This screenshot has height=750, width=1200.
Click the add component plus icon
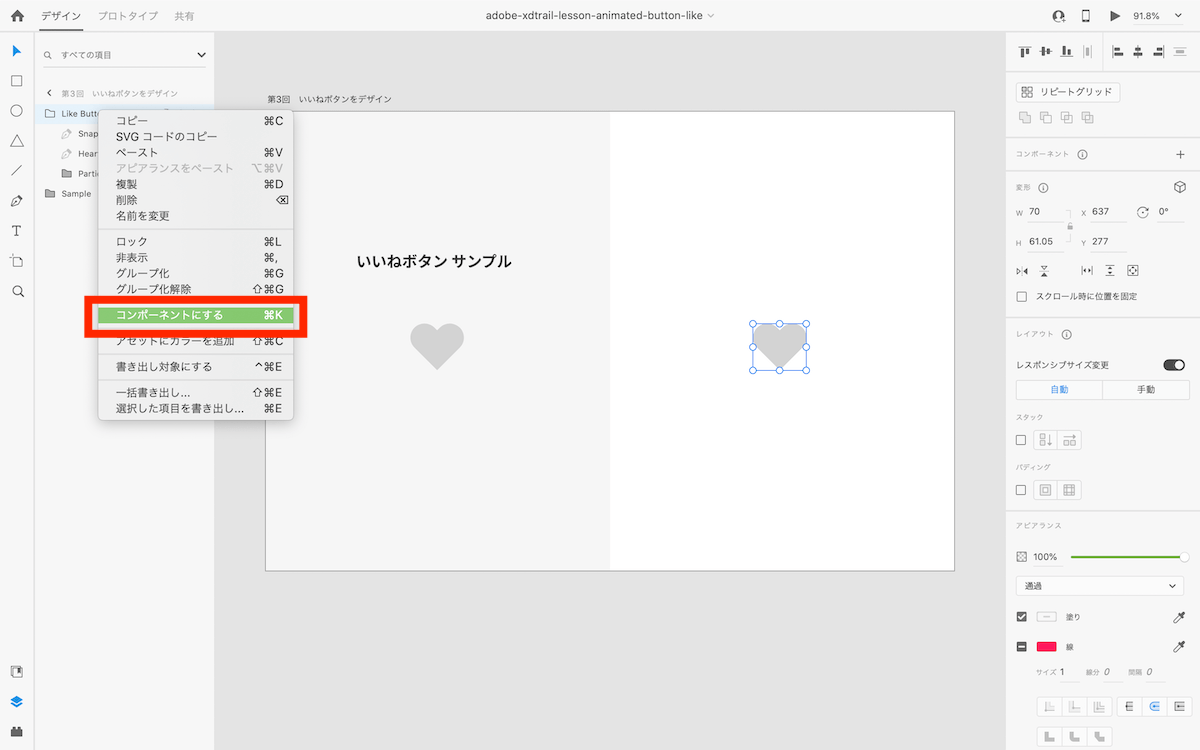pyautogui.click(x=1180, y=155)
